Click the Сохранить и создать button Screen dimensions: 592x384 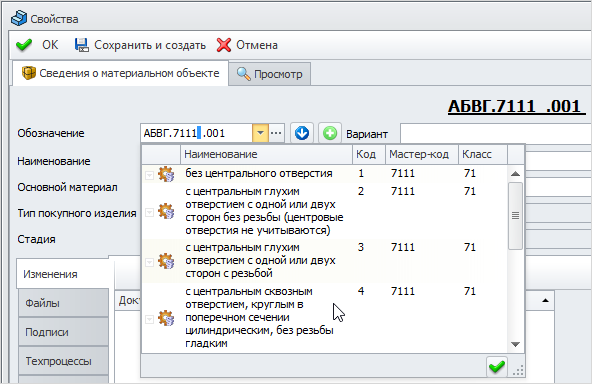point(140,45)
